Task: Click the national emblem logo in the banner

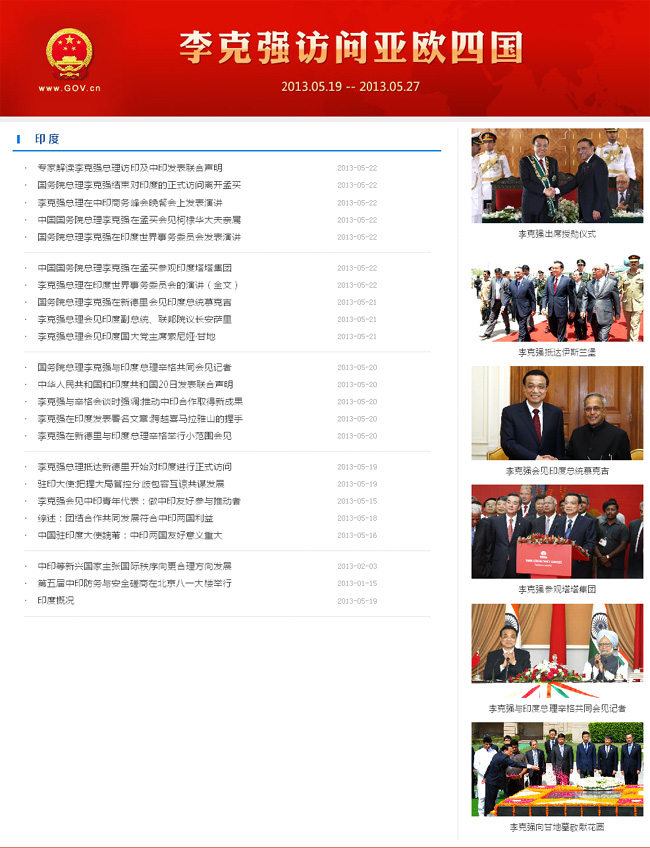Action: coord(69,54)
